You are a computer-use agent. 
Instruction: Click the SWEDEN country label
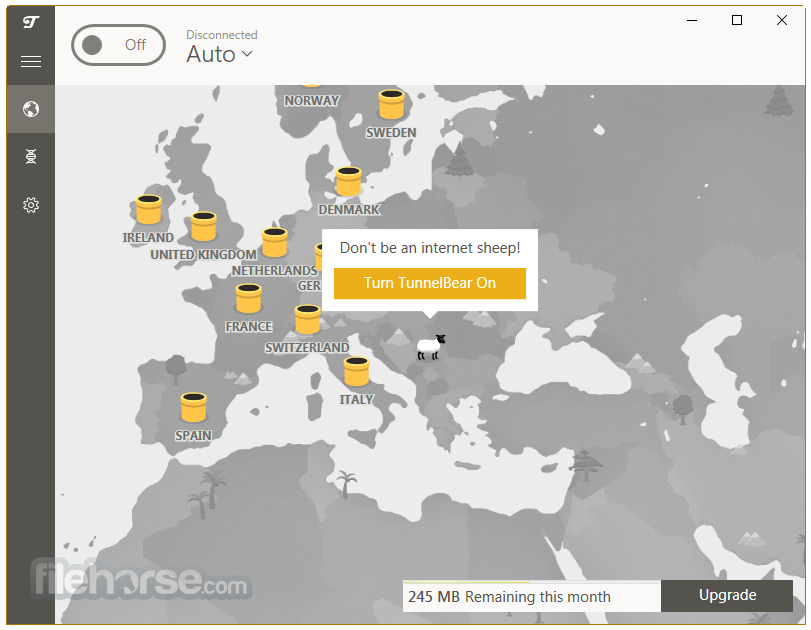391,132
